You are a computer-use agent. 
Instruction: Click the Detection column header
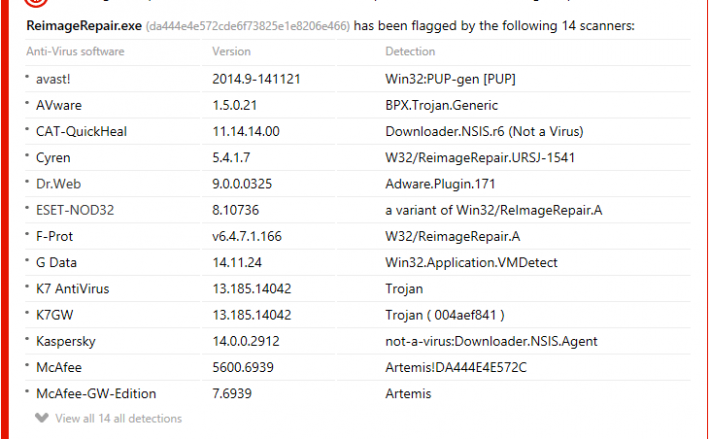(410, 51)
